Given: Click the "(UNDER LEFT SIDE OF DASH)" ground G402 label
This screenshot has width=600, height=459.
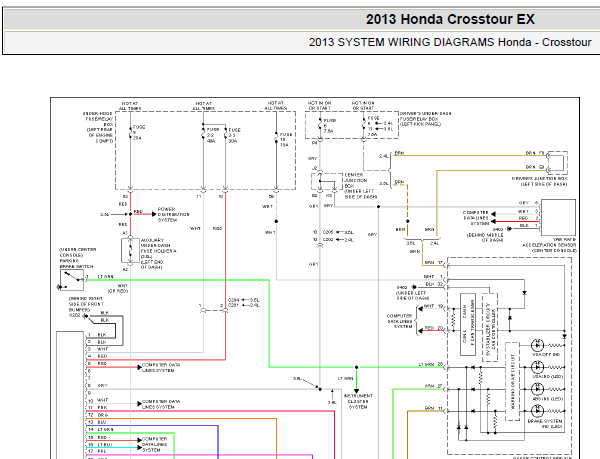Looking at the screenshot, I should click(412, 295).
